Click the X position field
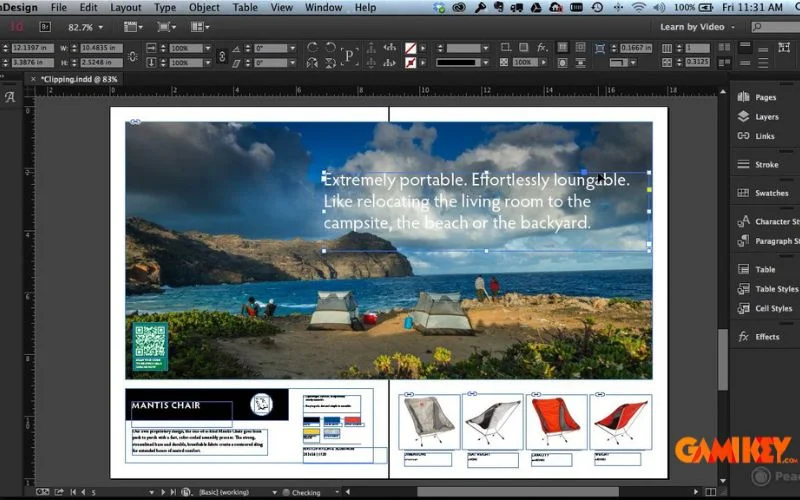Viewport: 800px width, 500px height. tap(32, 48)
